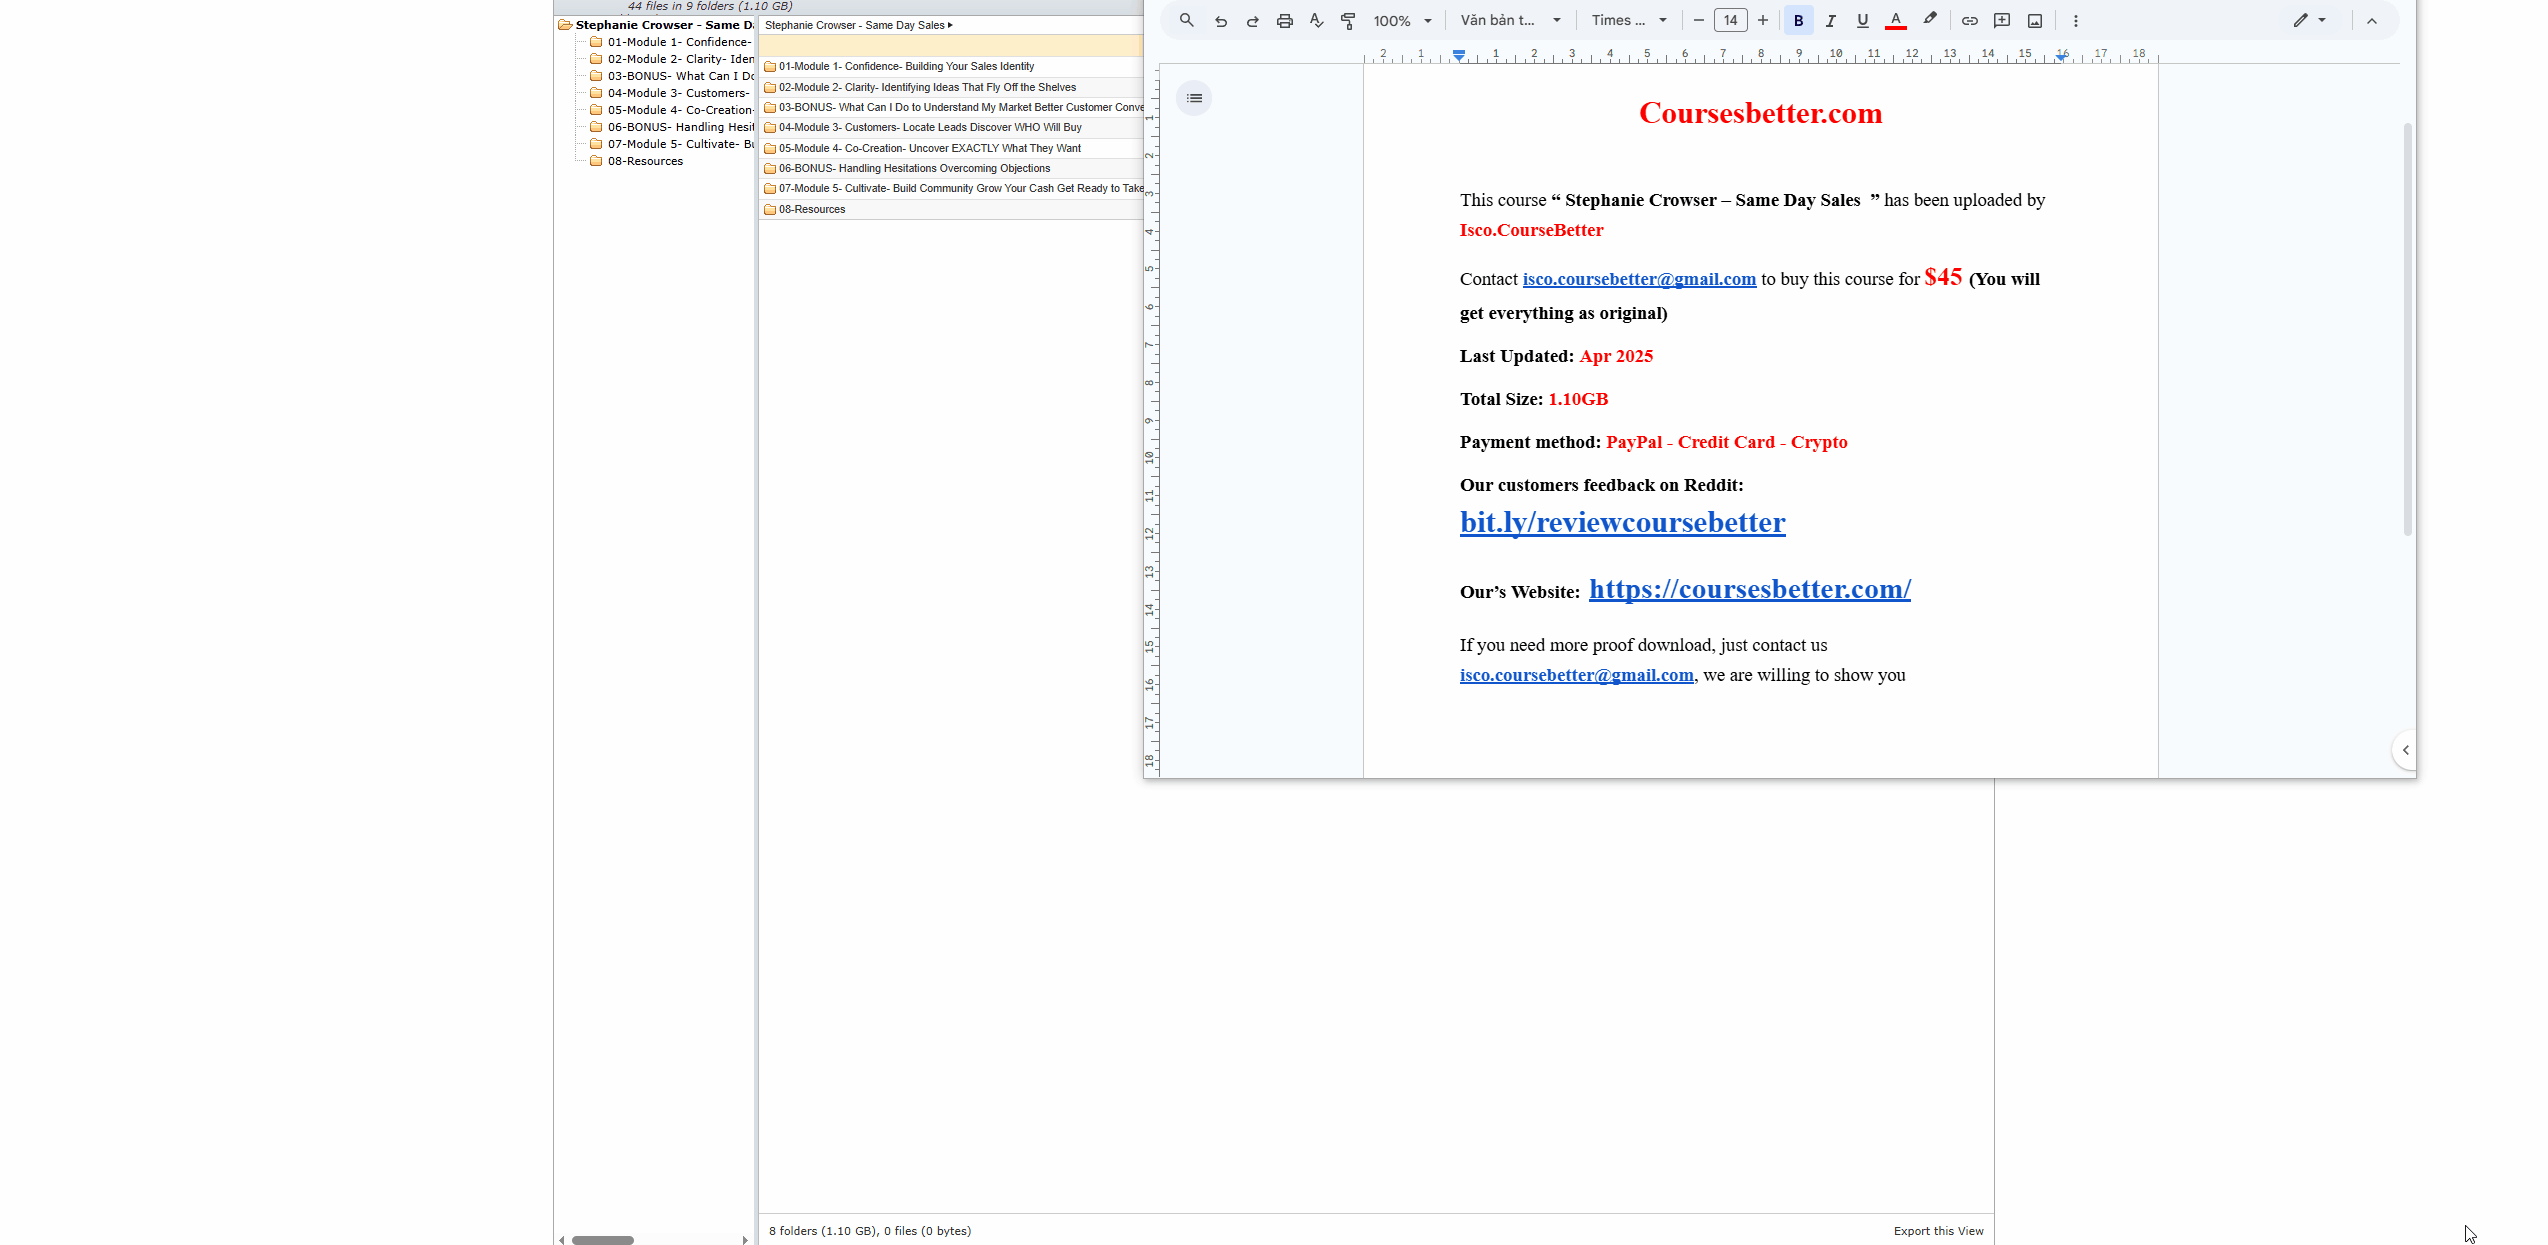Run spelling and grammar check
The width and height of the screenshot is (2548, 1245).
[1316, 21]
